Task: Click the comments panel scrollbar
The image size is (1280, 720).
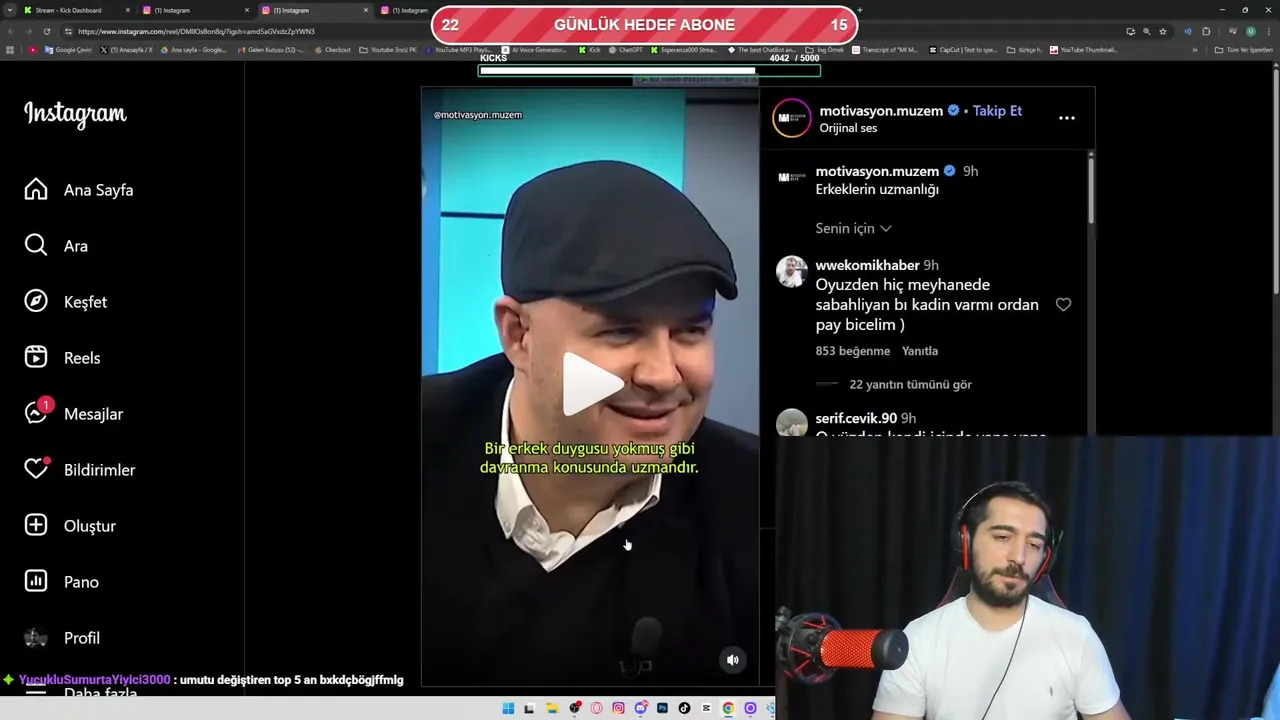Action: click(1090, 190)
